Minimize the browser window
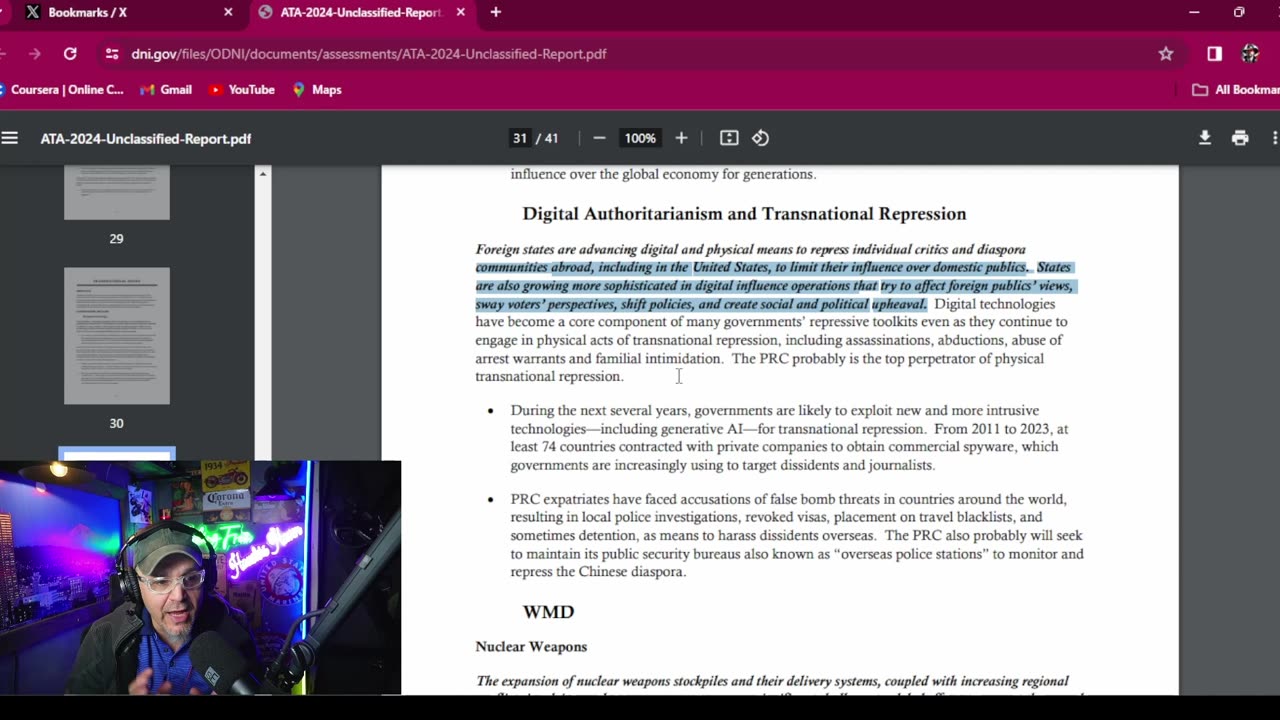Image resolution: width=1280 pixels, height=720 pixels. pos(1194,12)
